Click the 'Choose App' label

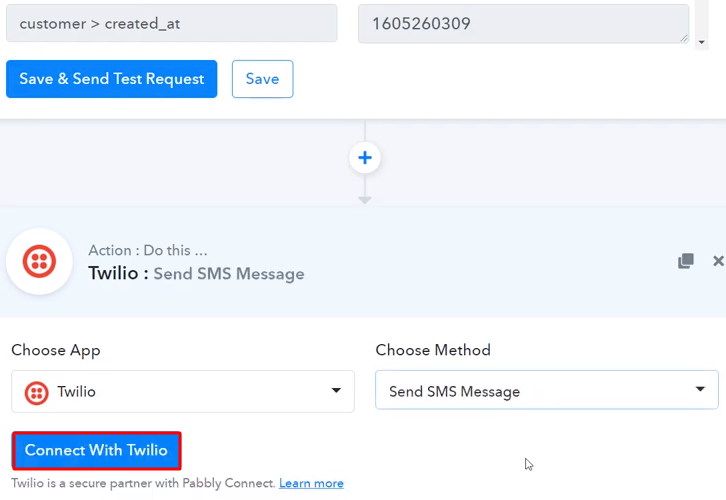coord(56,350)
